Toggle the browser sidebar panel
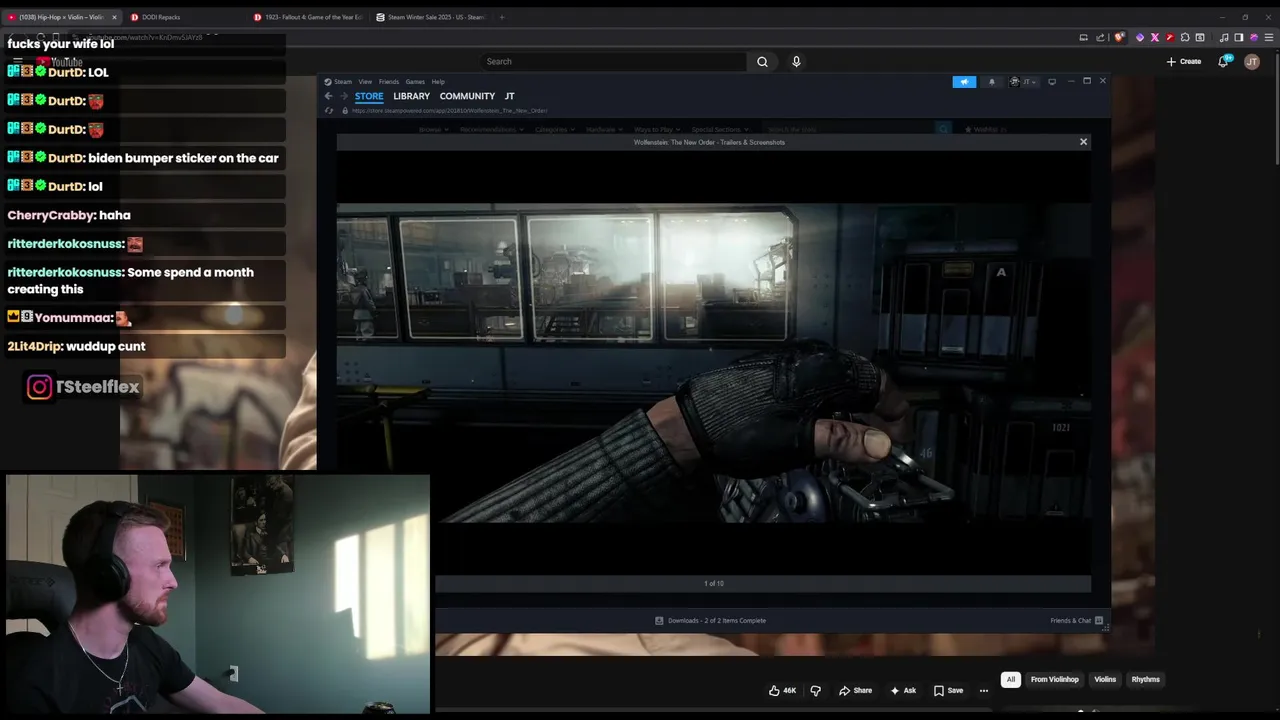 1239,38
